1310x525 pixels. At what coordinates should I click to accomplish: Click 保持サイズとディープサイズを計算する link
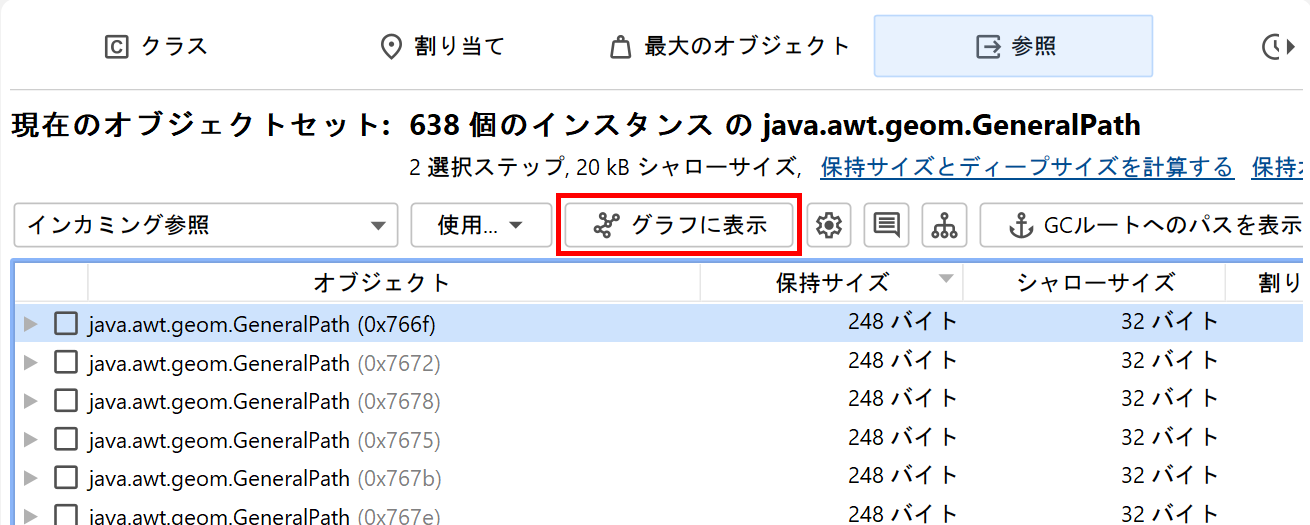point(1027,167)
